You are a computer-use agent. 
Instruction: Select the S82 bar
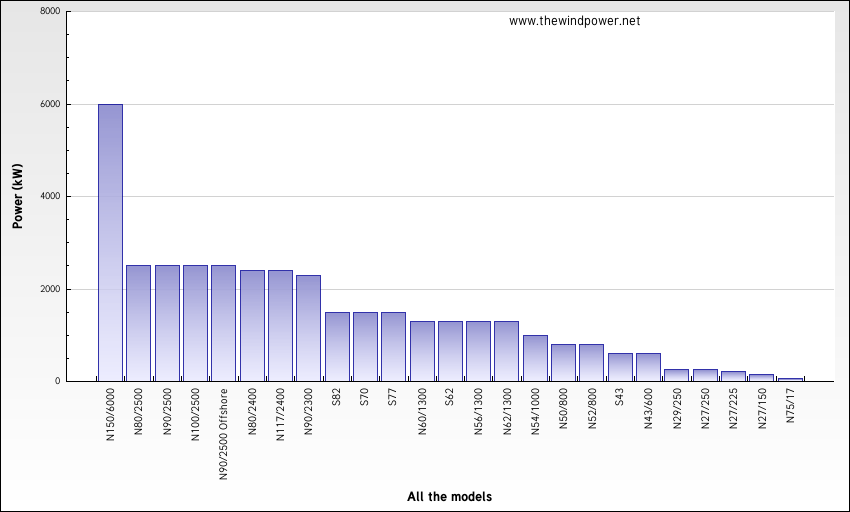[337, 347]
